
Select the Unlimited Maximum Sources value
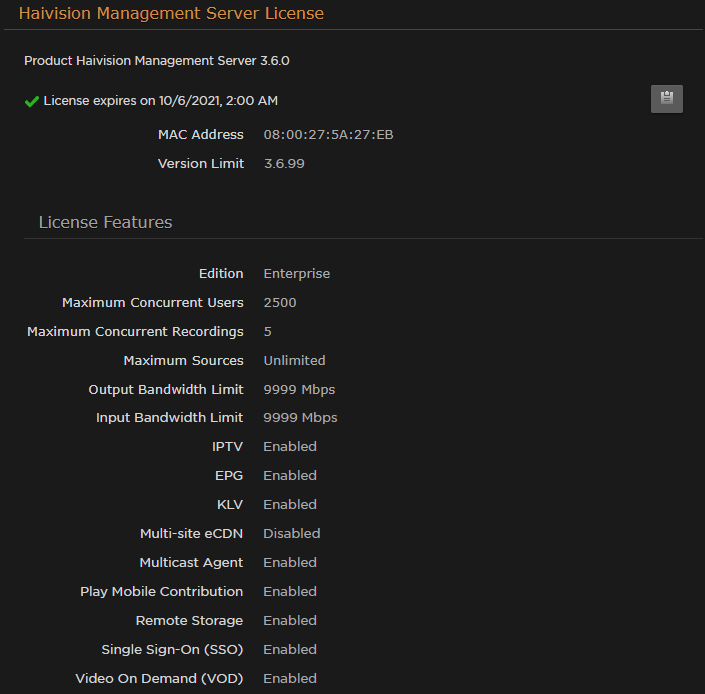294,361
